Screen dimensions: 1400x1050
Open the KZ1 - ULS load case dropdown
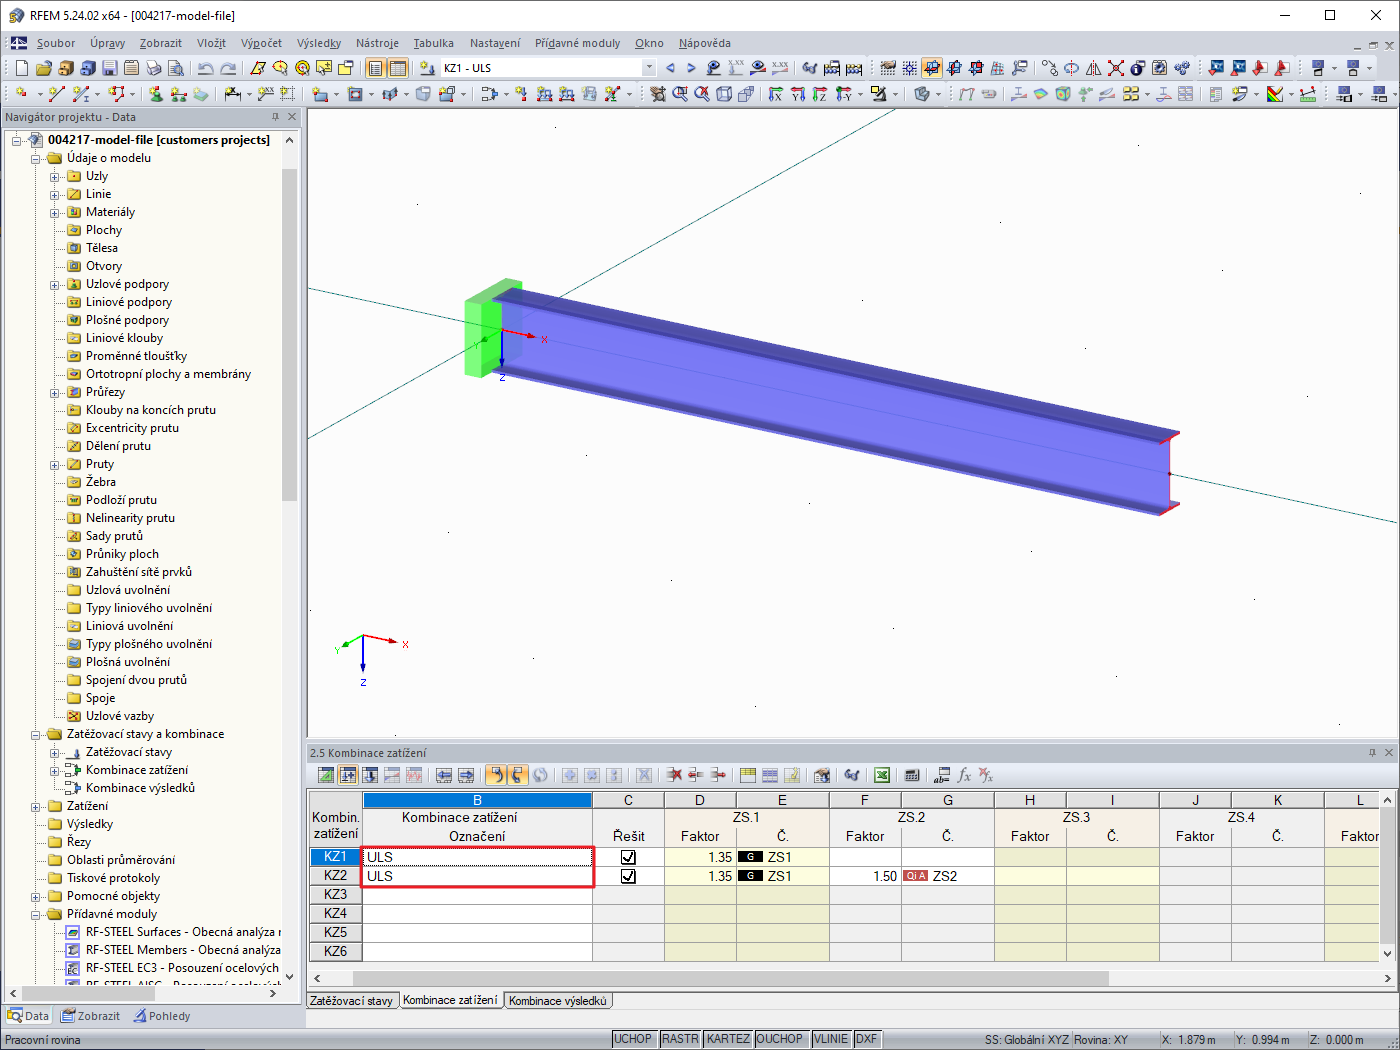[x=648, y=68]
